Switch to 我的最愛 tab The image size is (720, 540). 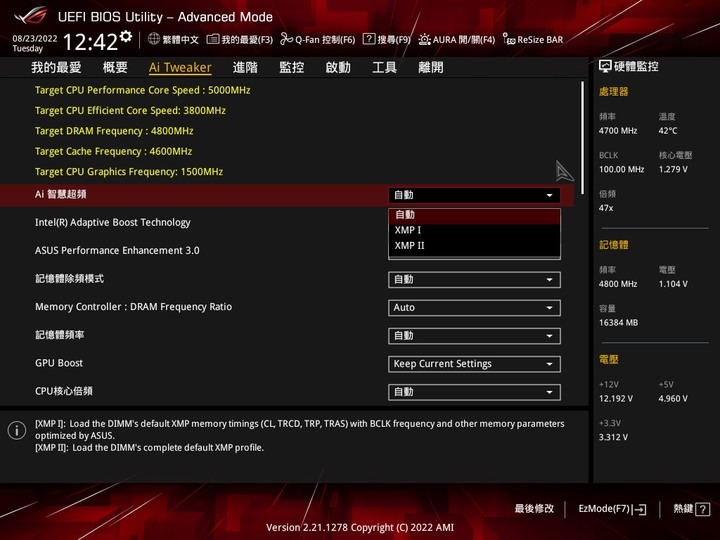point(56,68)
